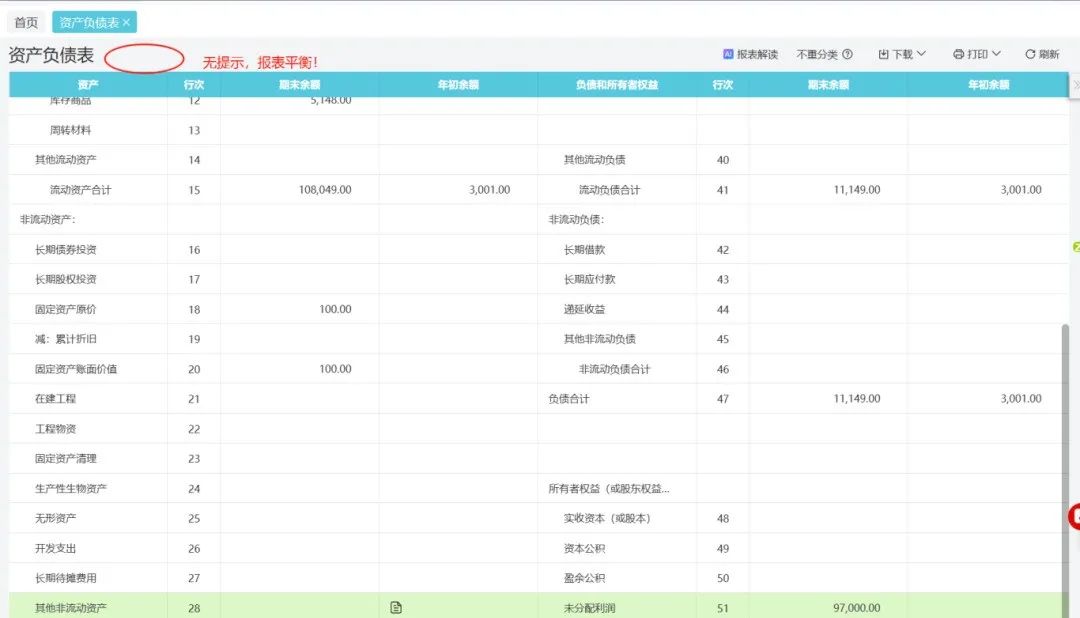Click the printer 打印 icon
The width and height of the screenshot is (1080, 618).
(x=957, y=53)
